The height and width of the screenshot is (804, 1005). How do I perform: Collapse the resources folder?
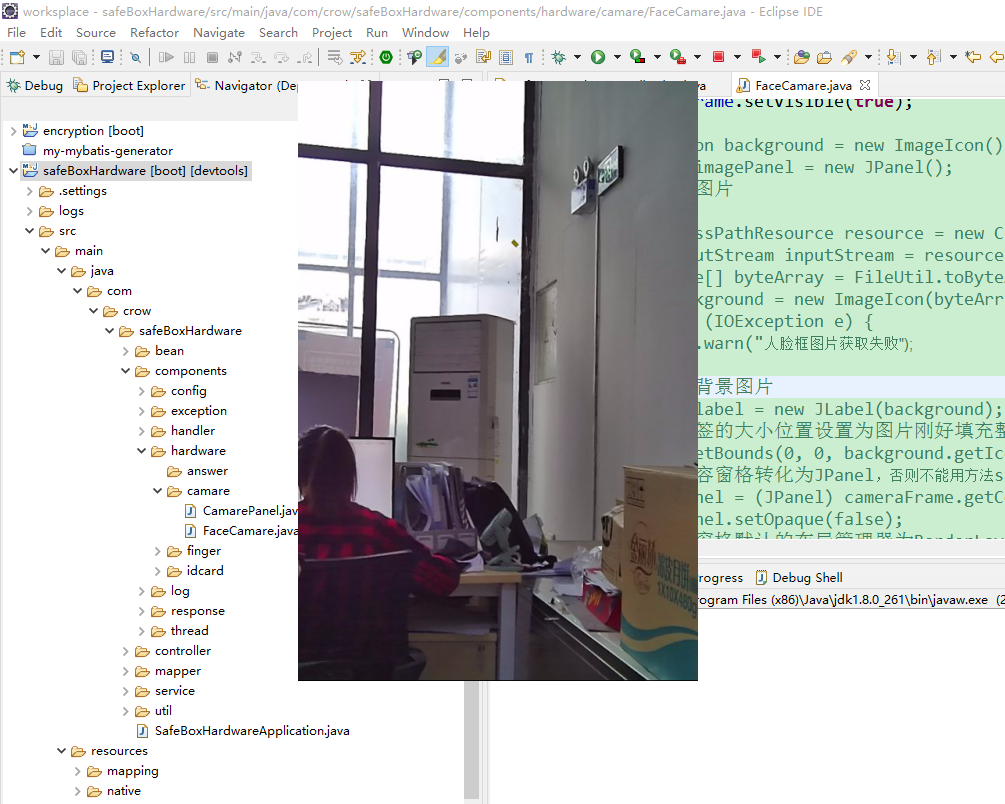(62, 751)
